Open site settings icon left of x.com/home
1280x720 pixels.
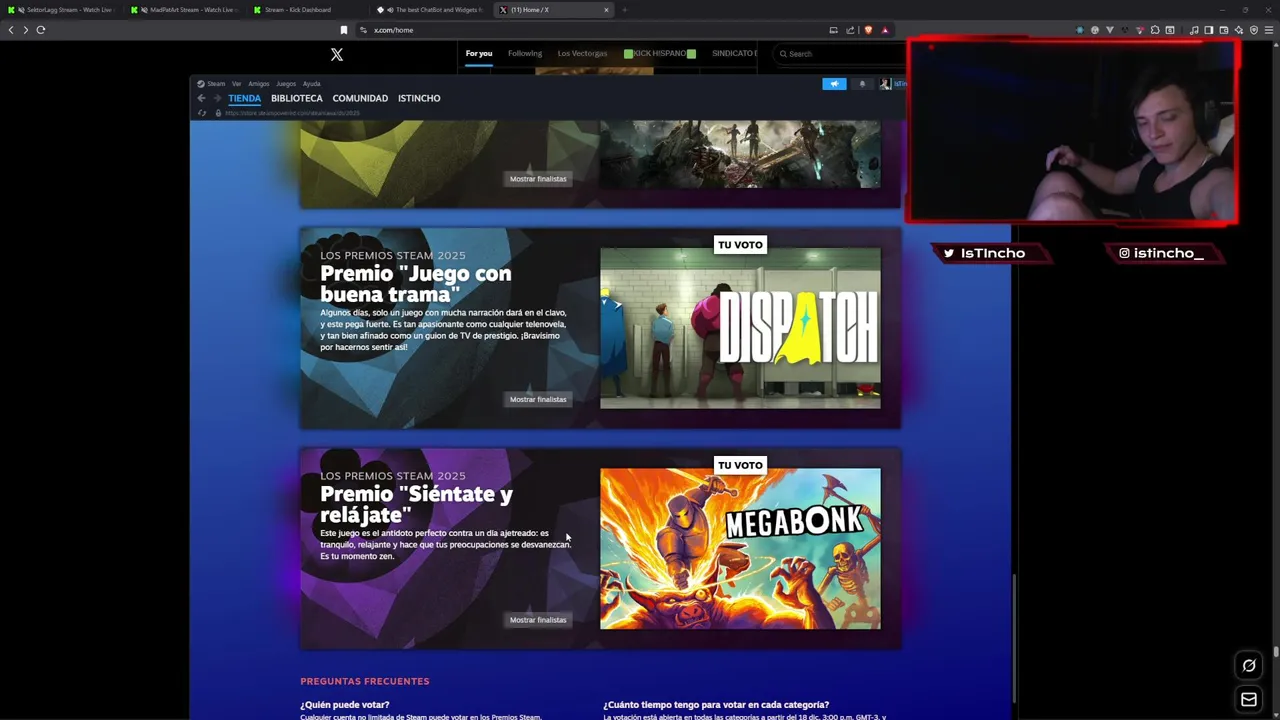coord(363,30)
